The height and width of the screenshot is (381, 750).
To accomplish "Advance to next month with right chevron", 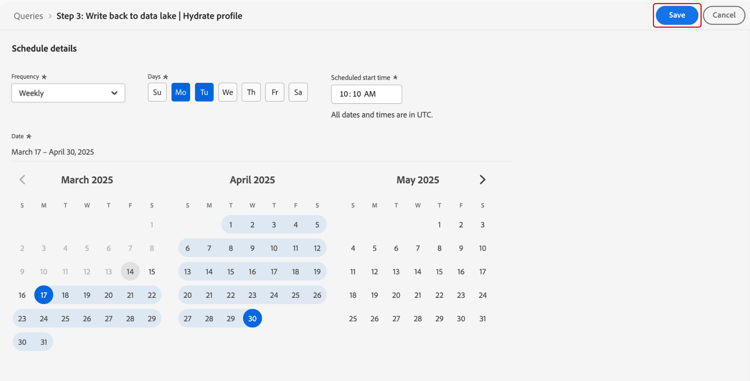I will coord(483,180).
